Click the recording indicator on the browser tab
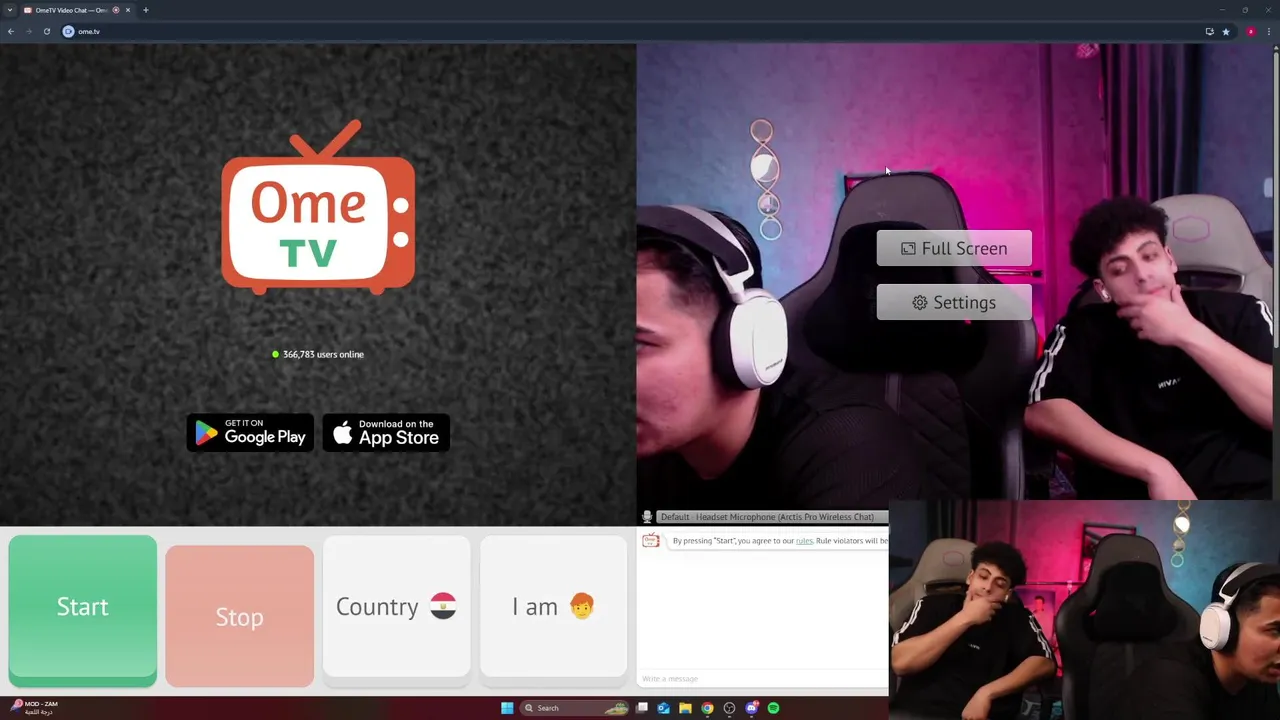The width and height of the screenshot is (1280, 720). point(116,10)
